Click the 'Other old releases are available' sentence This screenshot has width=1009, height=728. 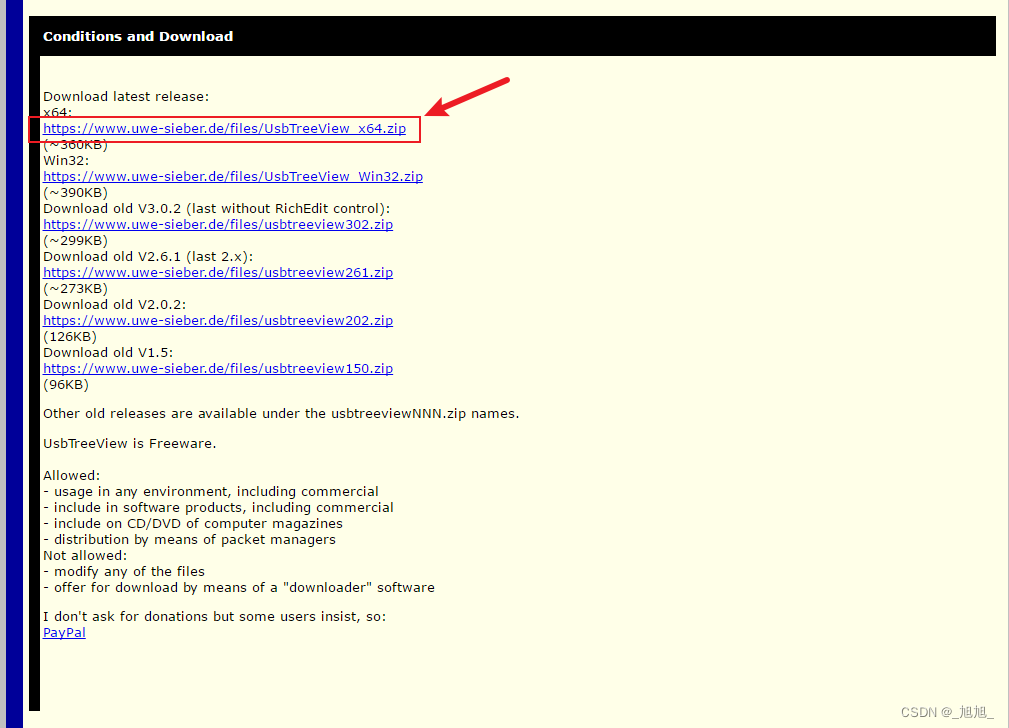click(281, 414)
